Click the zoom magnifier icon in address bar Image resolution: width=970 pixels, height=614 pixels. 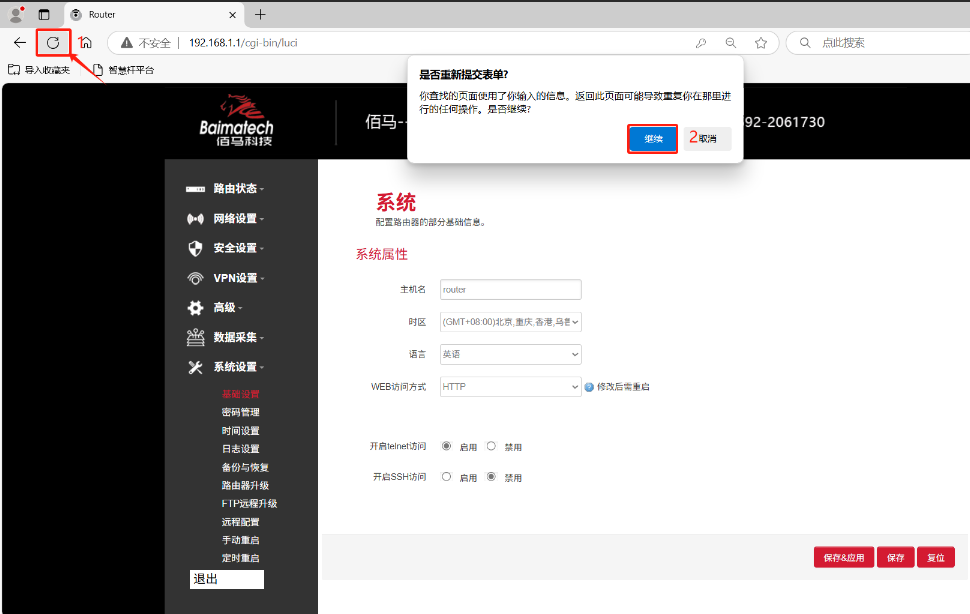(x=731, y=43)
